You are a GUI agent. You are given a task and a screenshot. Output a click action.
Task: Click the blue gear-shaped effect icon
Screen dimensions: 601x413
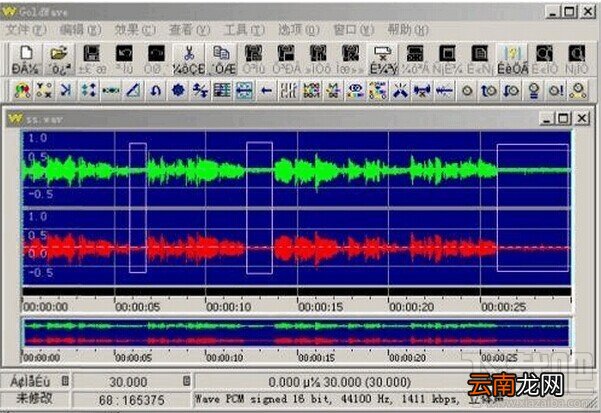(178, 90)
